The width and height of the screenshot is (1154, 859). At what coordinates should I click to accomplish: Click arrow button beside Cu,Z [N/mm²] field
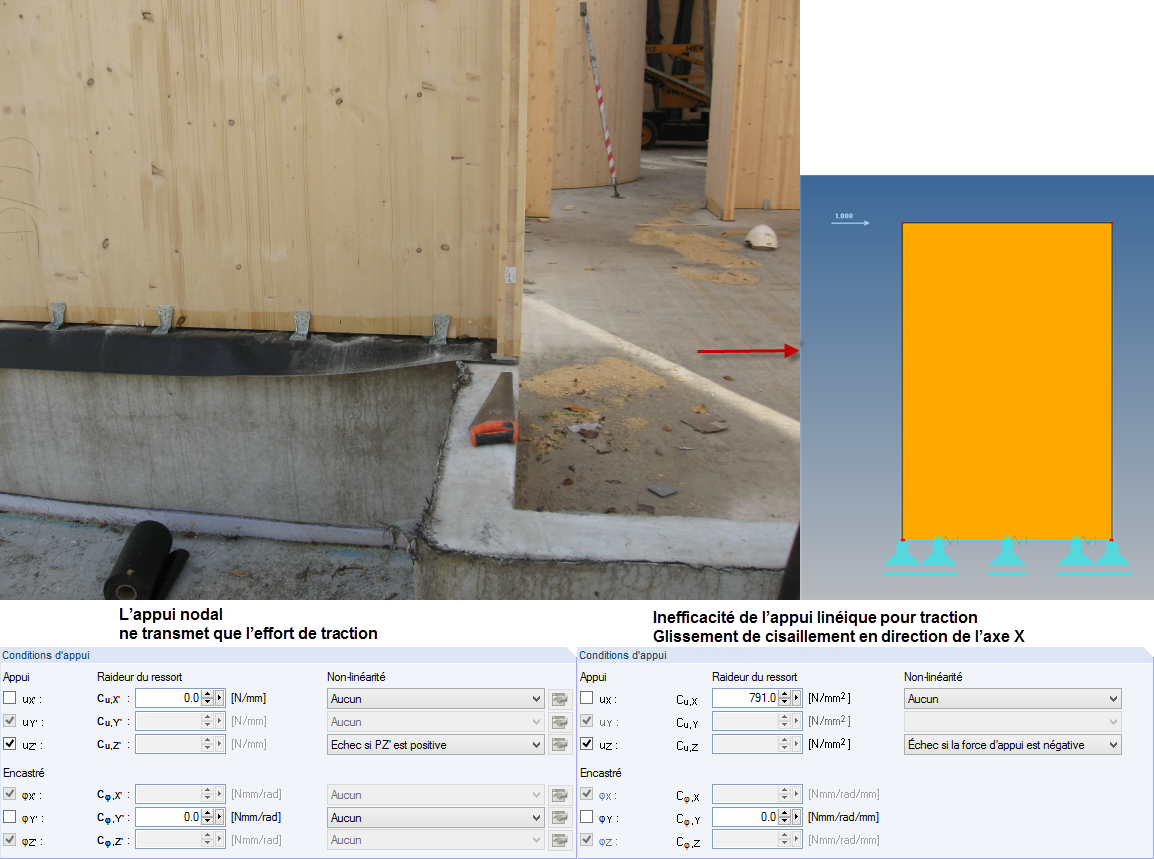796,743
